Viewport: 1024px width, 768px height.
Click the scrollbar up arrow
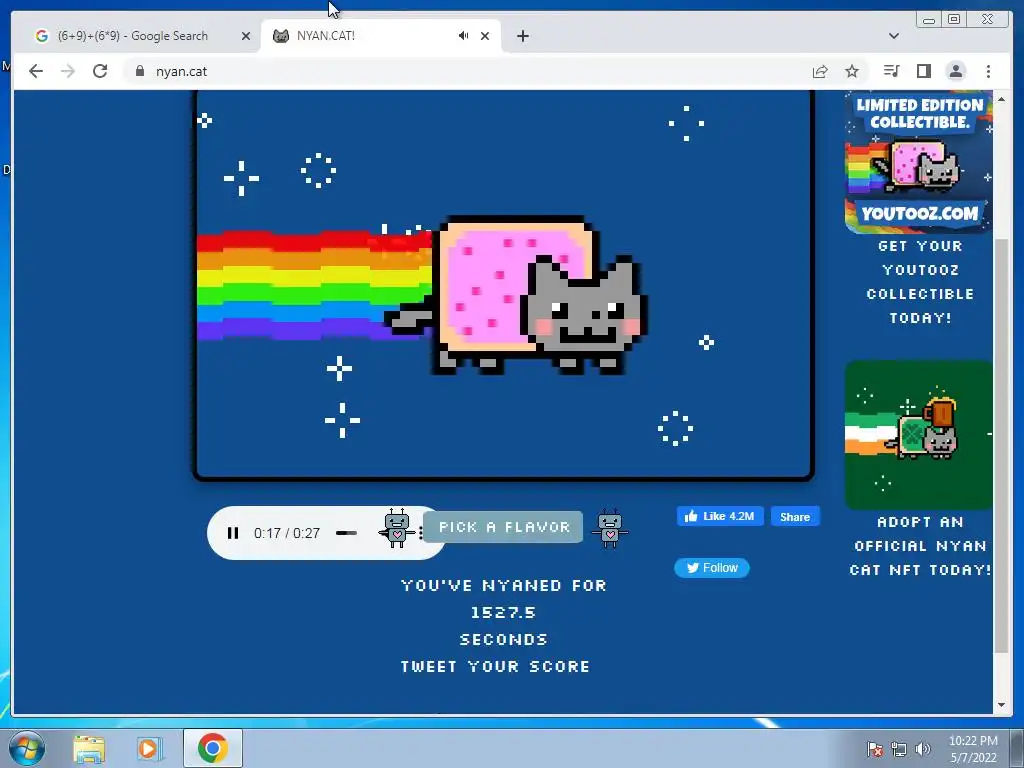[x=1001, y=99]
